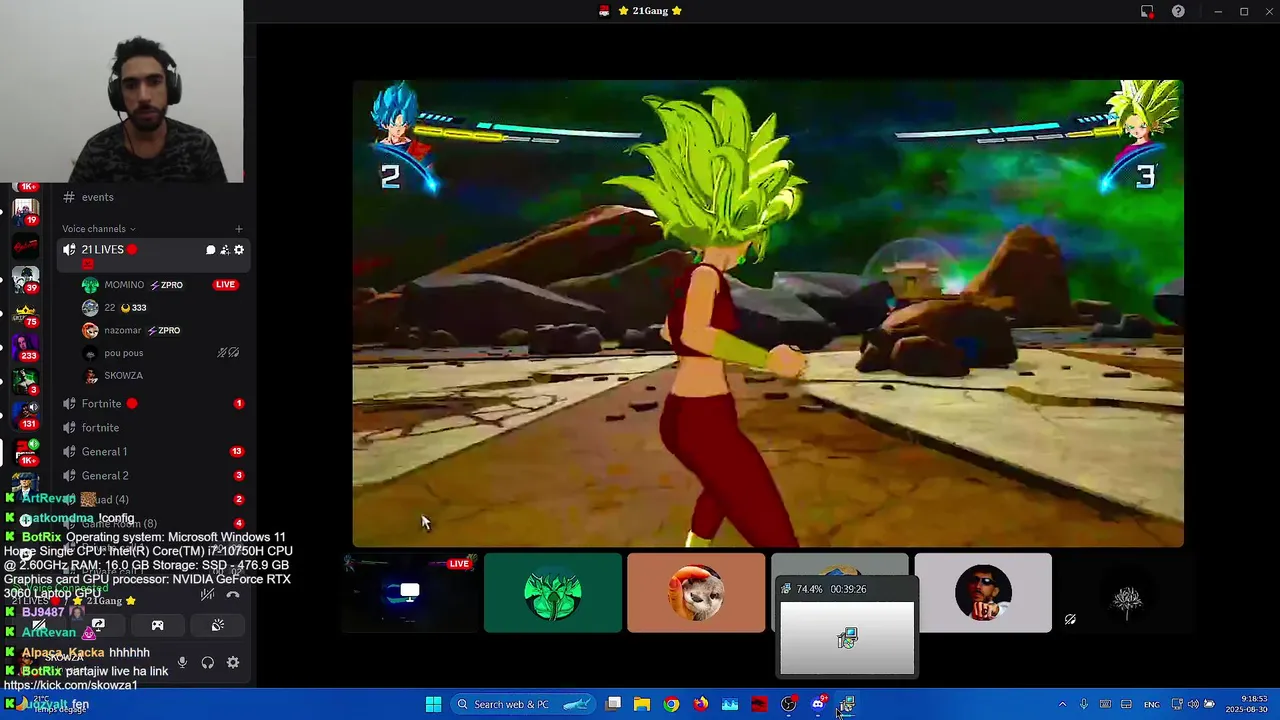Click the installer icon on the taskbar
Screen dimensions: 1280x720
tap(847, 704)
